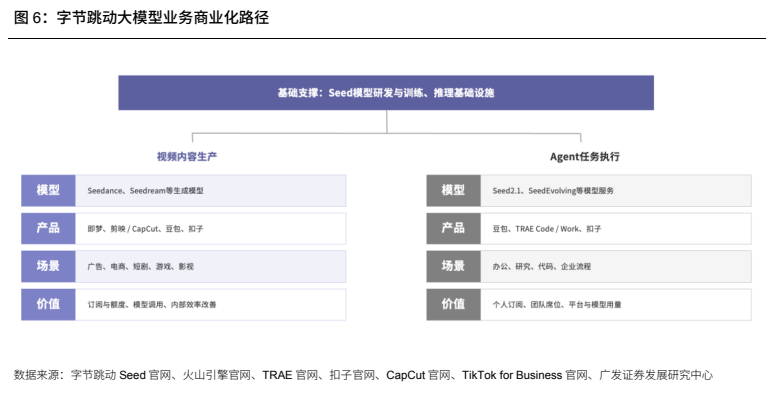
Task: Select the '视频内容生产' heading
Action: pyautogui.click(x=187, y=157)
